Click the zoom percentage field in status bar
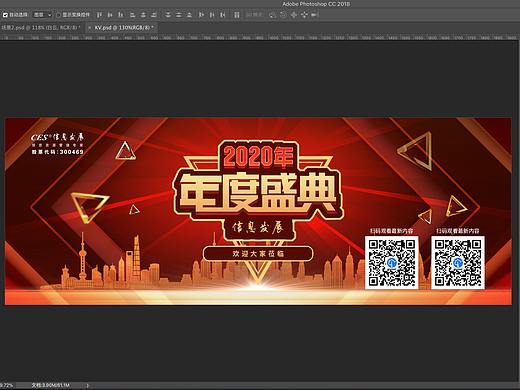The height and width of the screenshot is (390, 520). click(x=7, y=385)
